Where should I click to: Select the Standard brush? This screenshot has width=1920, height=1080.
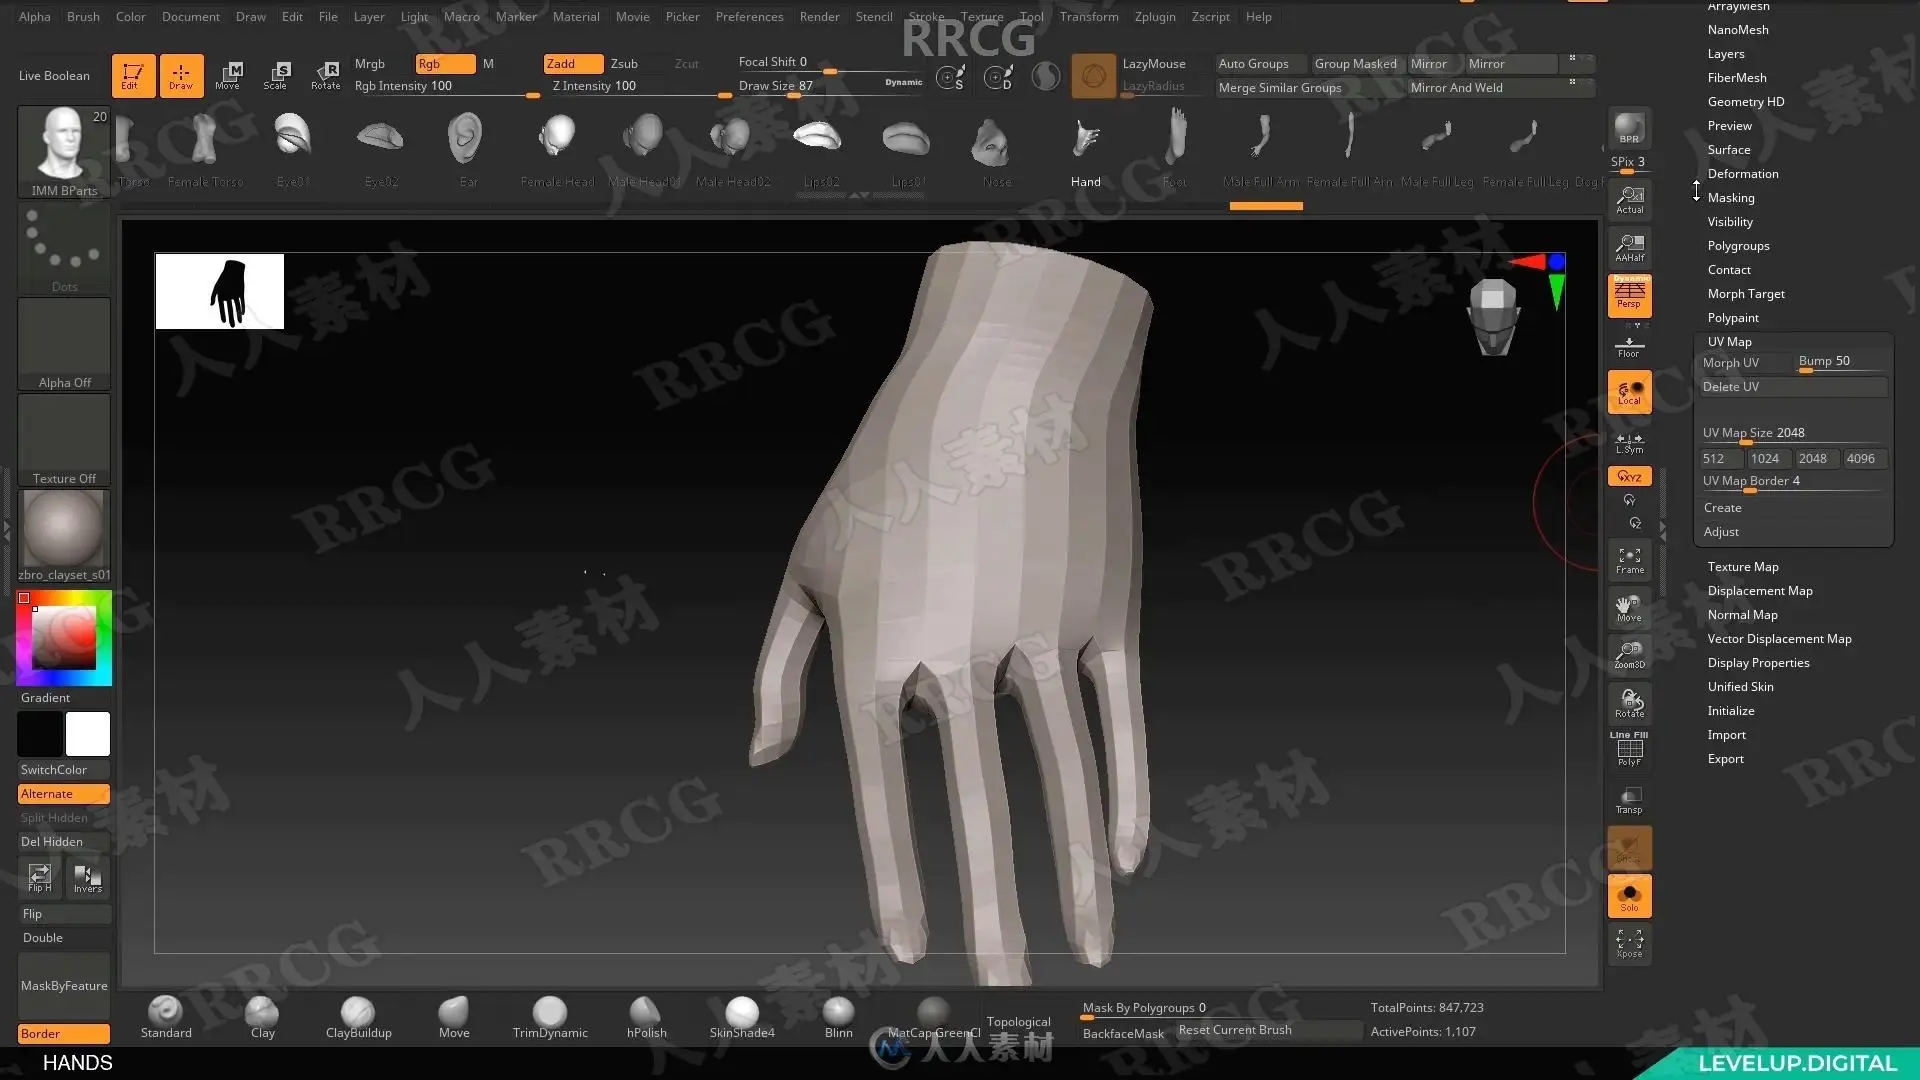click(166, 1017)
